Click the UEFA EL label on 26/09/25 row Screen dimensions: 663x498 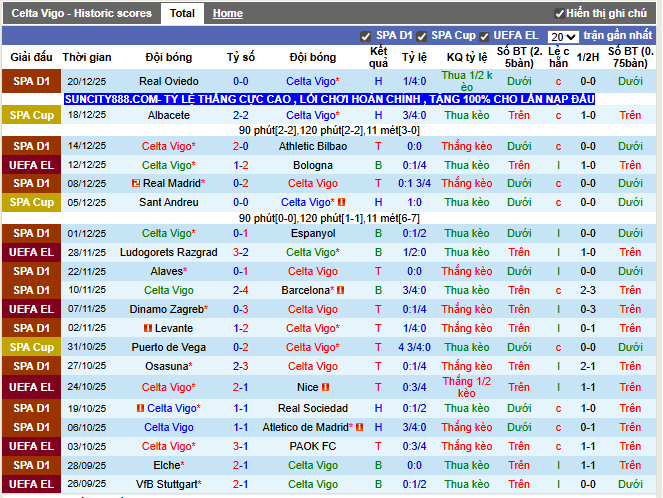pos(31,484)
